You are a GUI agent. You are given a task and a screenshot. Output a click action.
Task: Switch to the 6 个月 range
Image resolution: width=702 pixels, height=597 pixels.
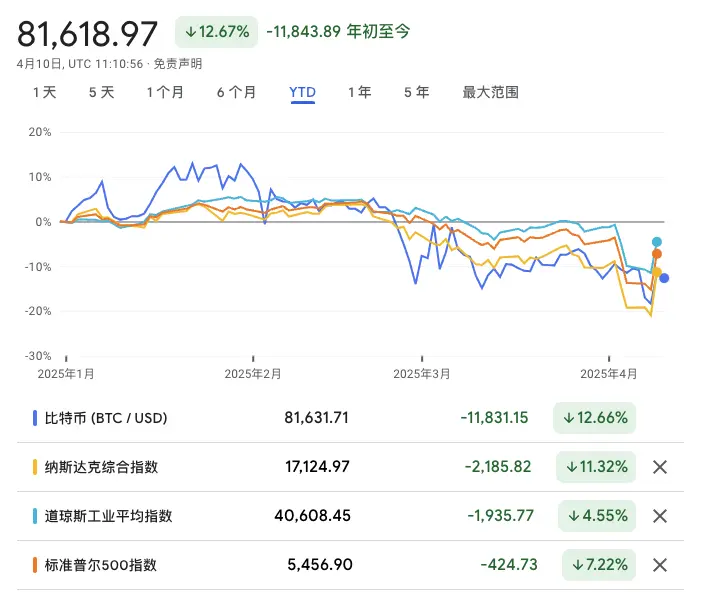pyautogui.click(x=236, y=92)
